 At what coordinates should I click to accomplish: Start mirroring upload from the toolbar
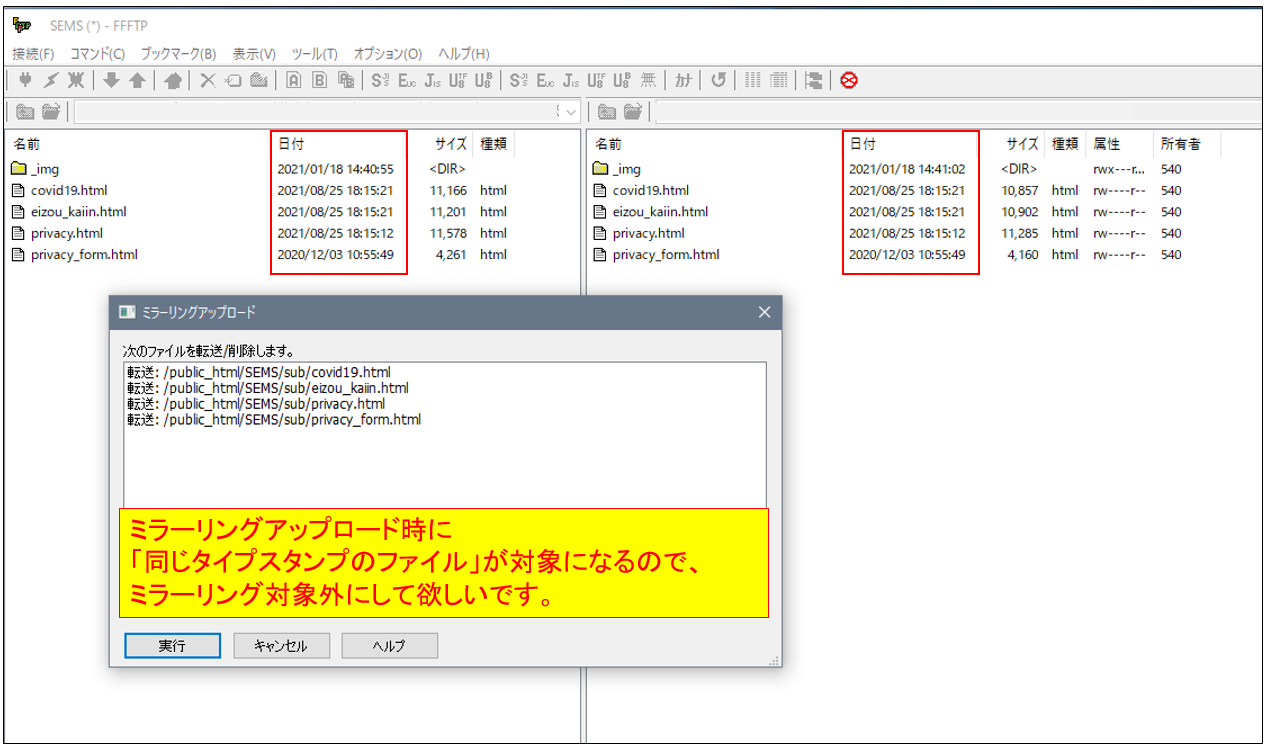[x=172, y=80]
